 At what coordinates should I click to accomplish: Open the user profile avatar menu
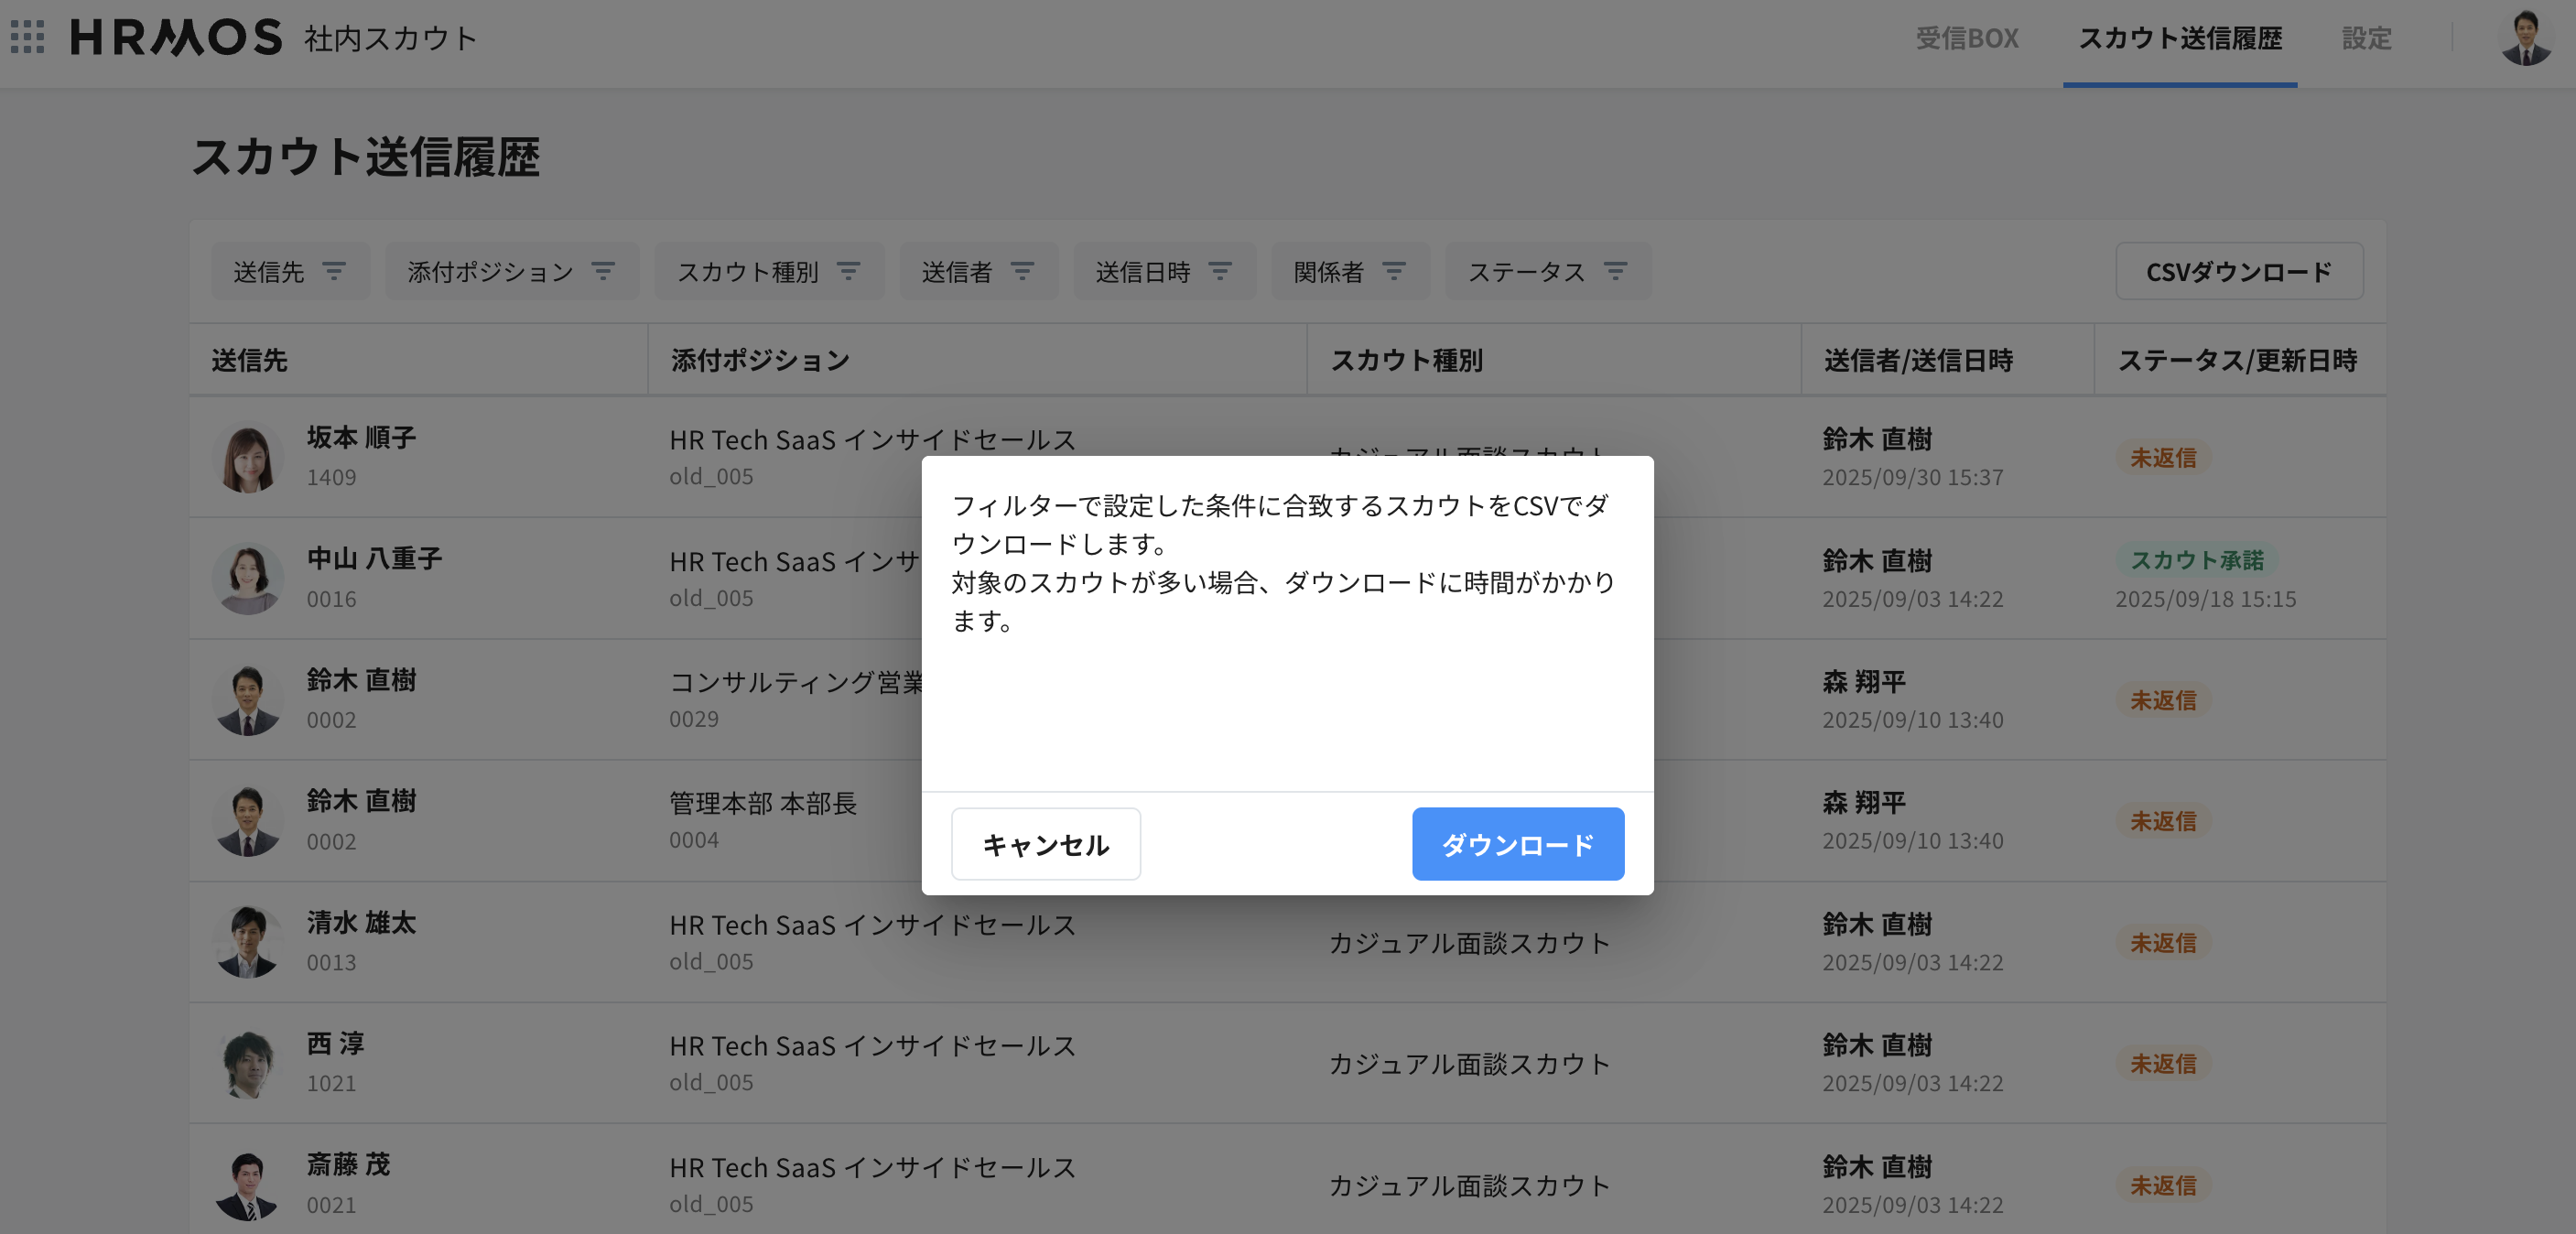pos(2525,38)
